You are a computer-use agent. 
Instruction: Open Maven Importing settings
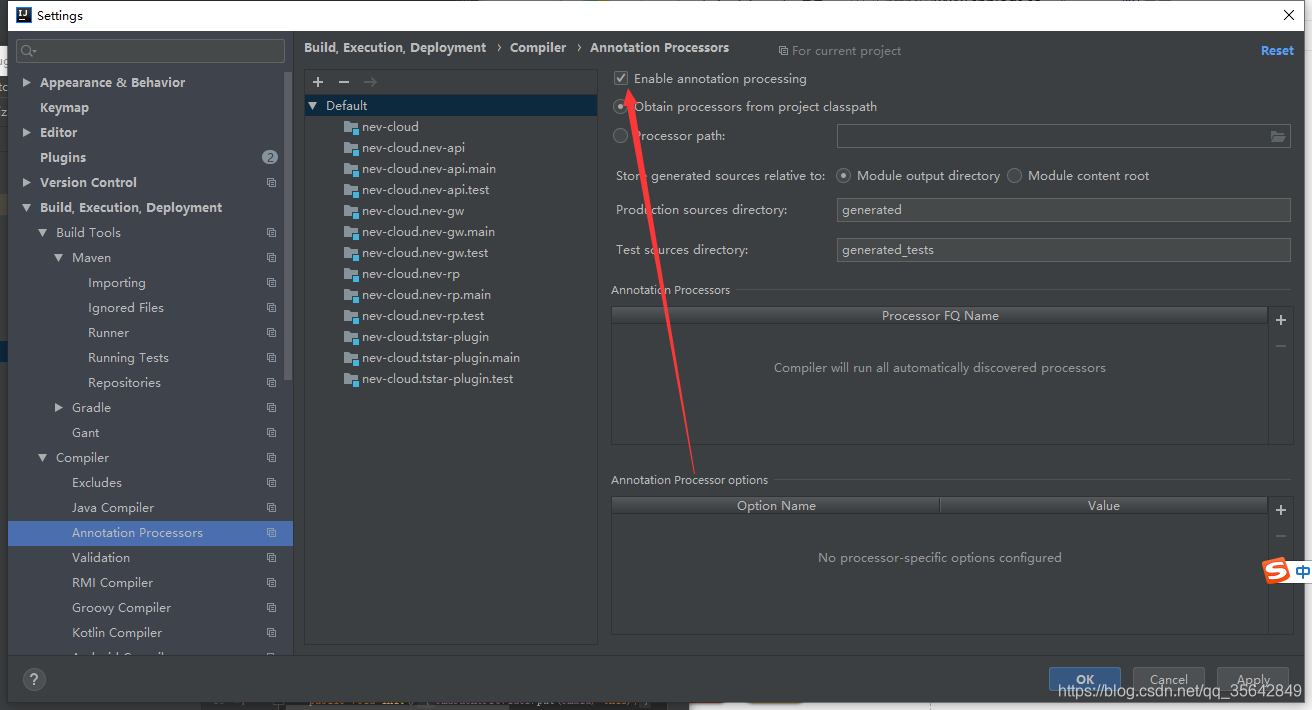click(x=117, y=283)
